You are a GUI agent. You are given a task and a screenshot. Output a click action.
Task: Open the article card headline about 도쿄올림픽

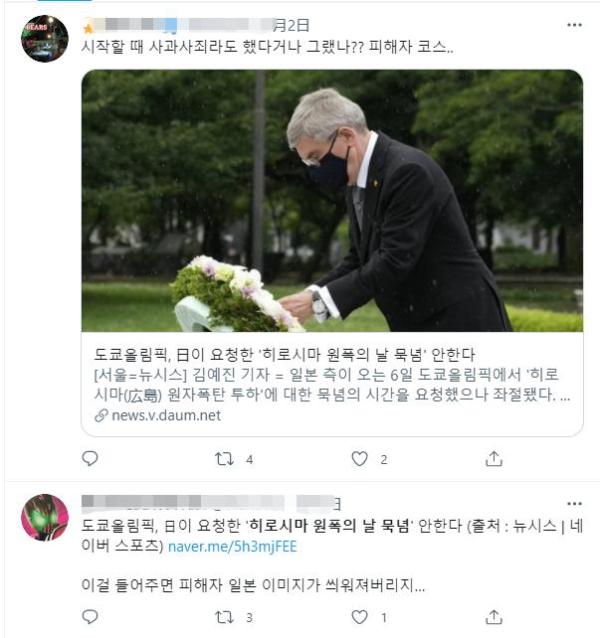point(284,355)
